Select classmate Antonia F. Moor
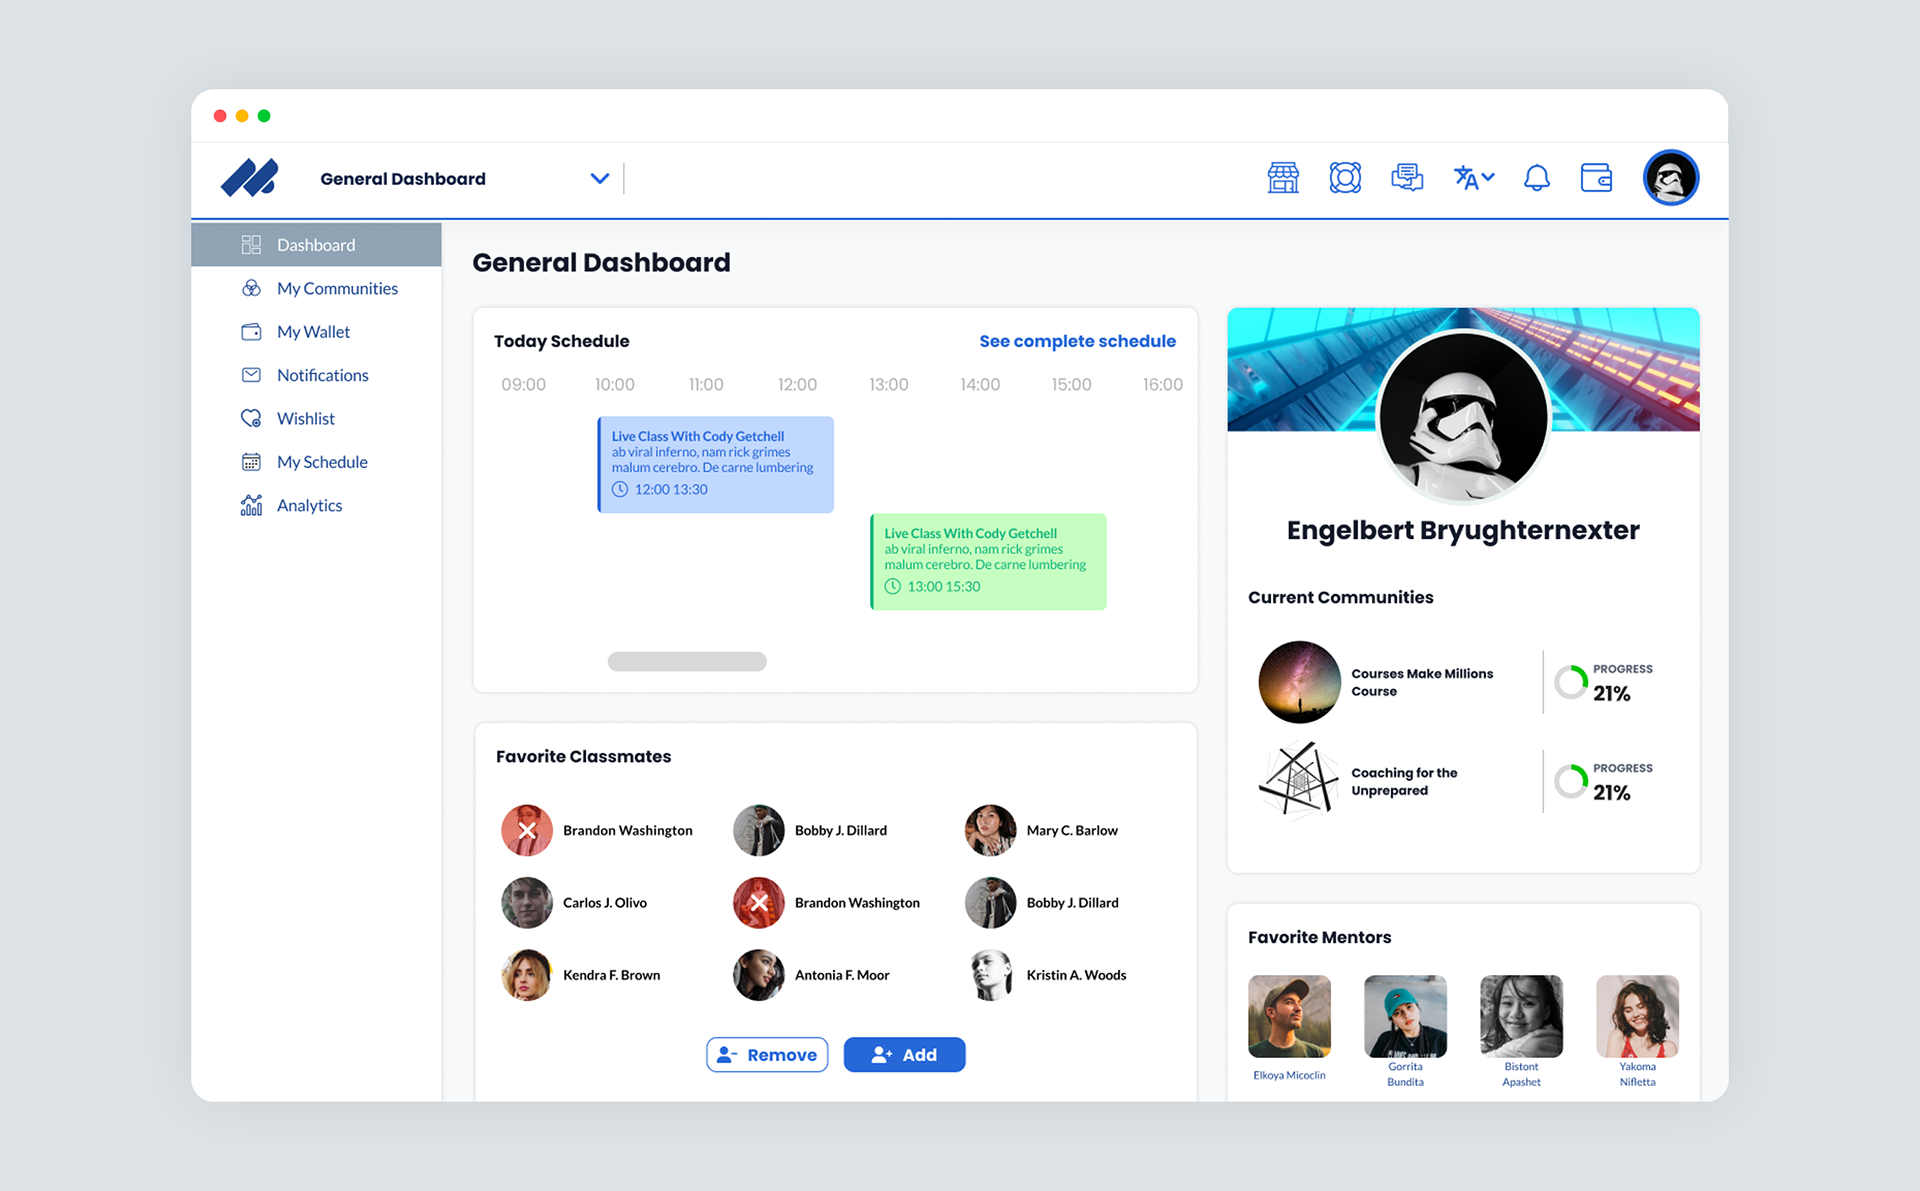This screenshot has height=1191, width=1920. pyautogui.click(x=811, y=975)
